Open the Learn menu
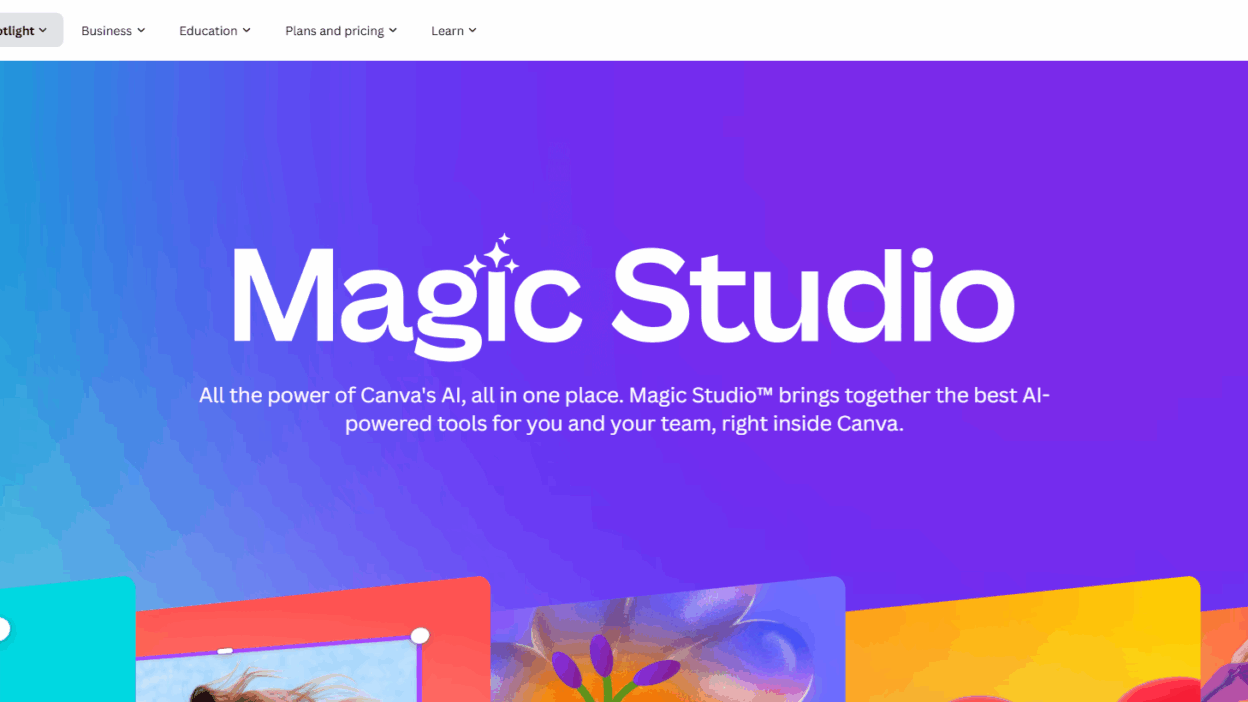The image size is (1248, 702). tap(454, 30)
